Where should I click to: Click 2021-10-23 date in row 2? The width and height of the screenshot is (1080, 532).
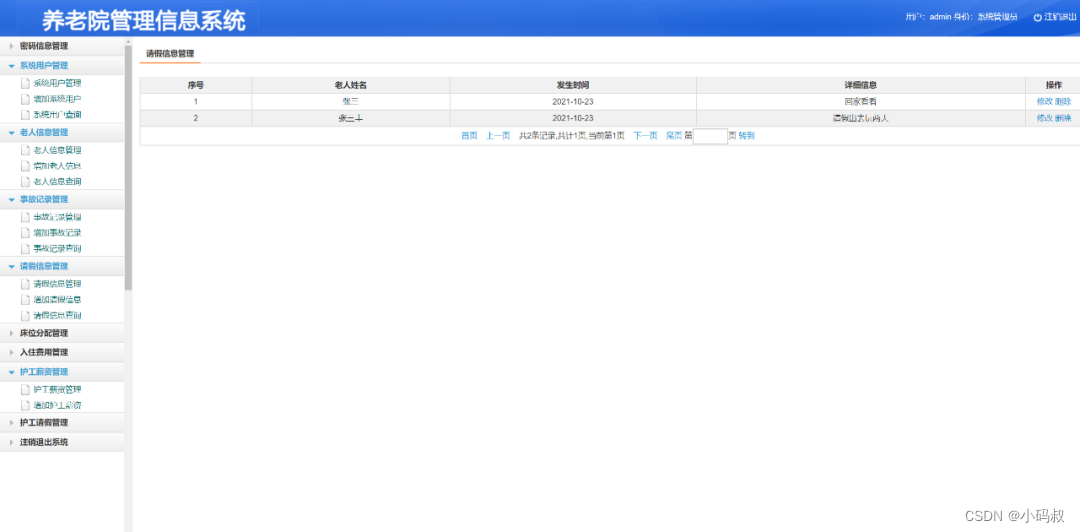pyautogui.click(x=573, y=118)
